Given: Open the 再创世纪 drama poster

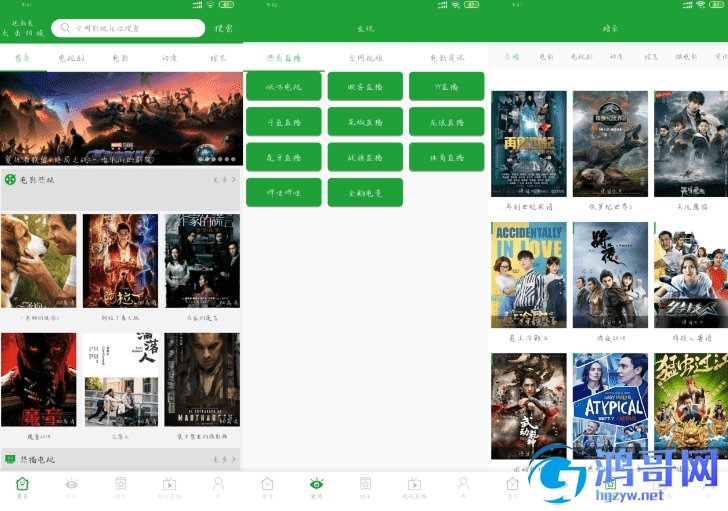Looking at the screenshot, I should (x=529, y=144).
